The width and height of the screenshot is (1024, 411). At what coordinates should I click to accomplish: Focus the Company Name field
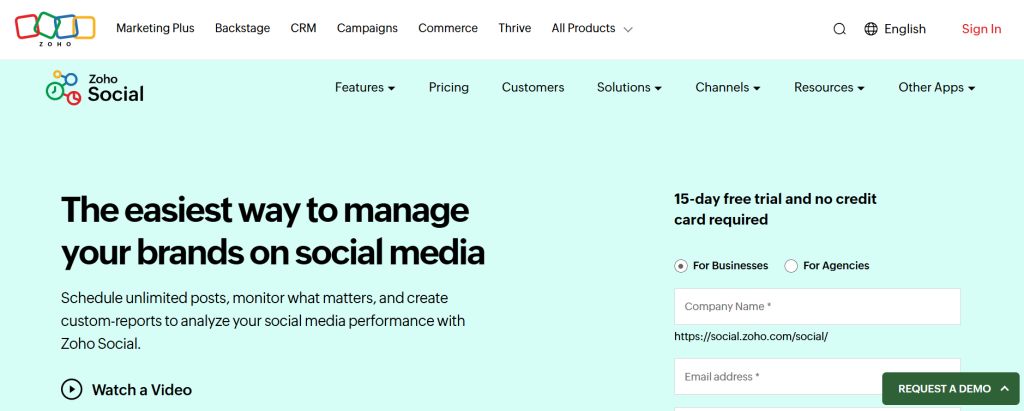[817, 306]
